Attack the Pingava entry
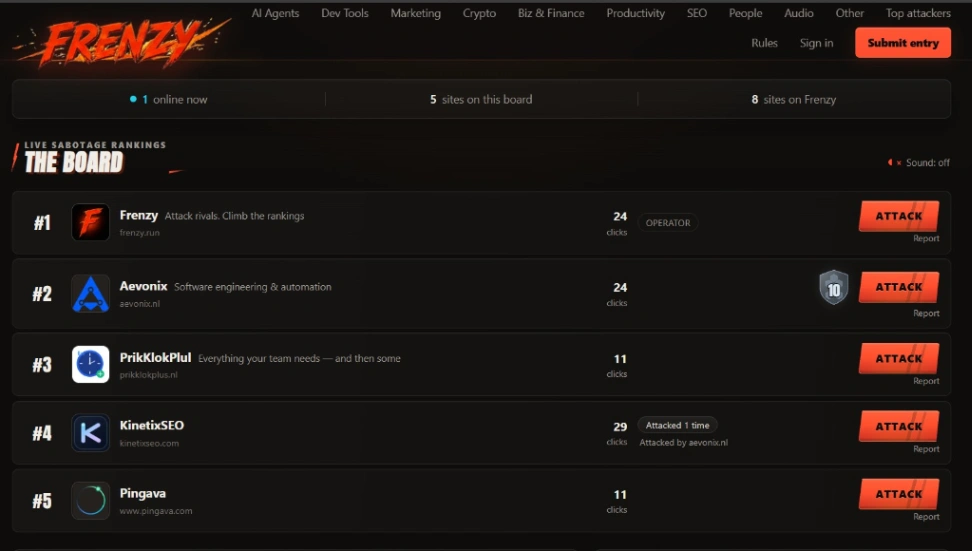 [899, 494]
